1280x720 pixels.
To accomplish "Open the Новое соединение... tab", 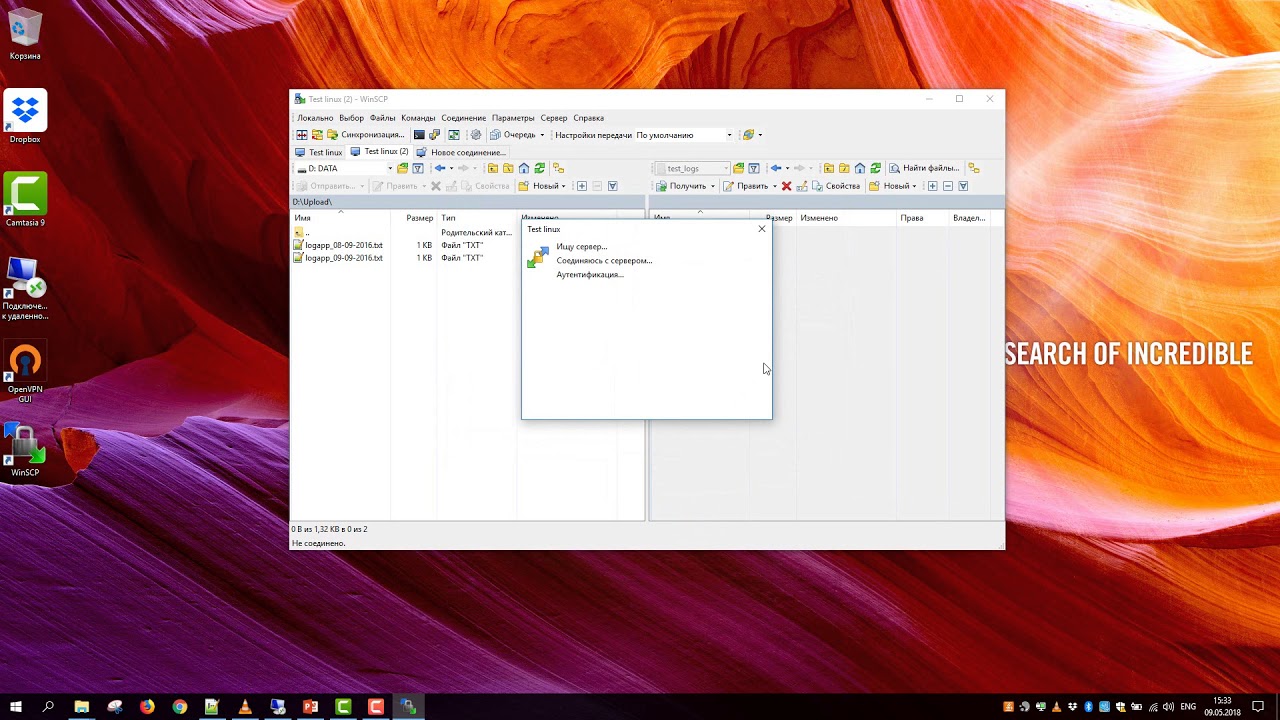I will [x=460, y=153].
